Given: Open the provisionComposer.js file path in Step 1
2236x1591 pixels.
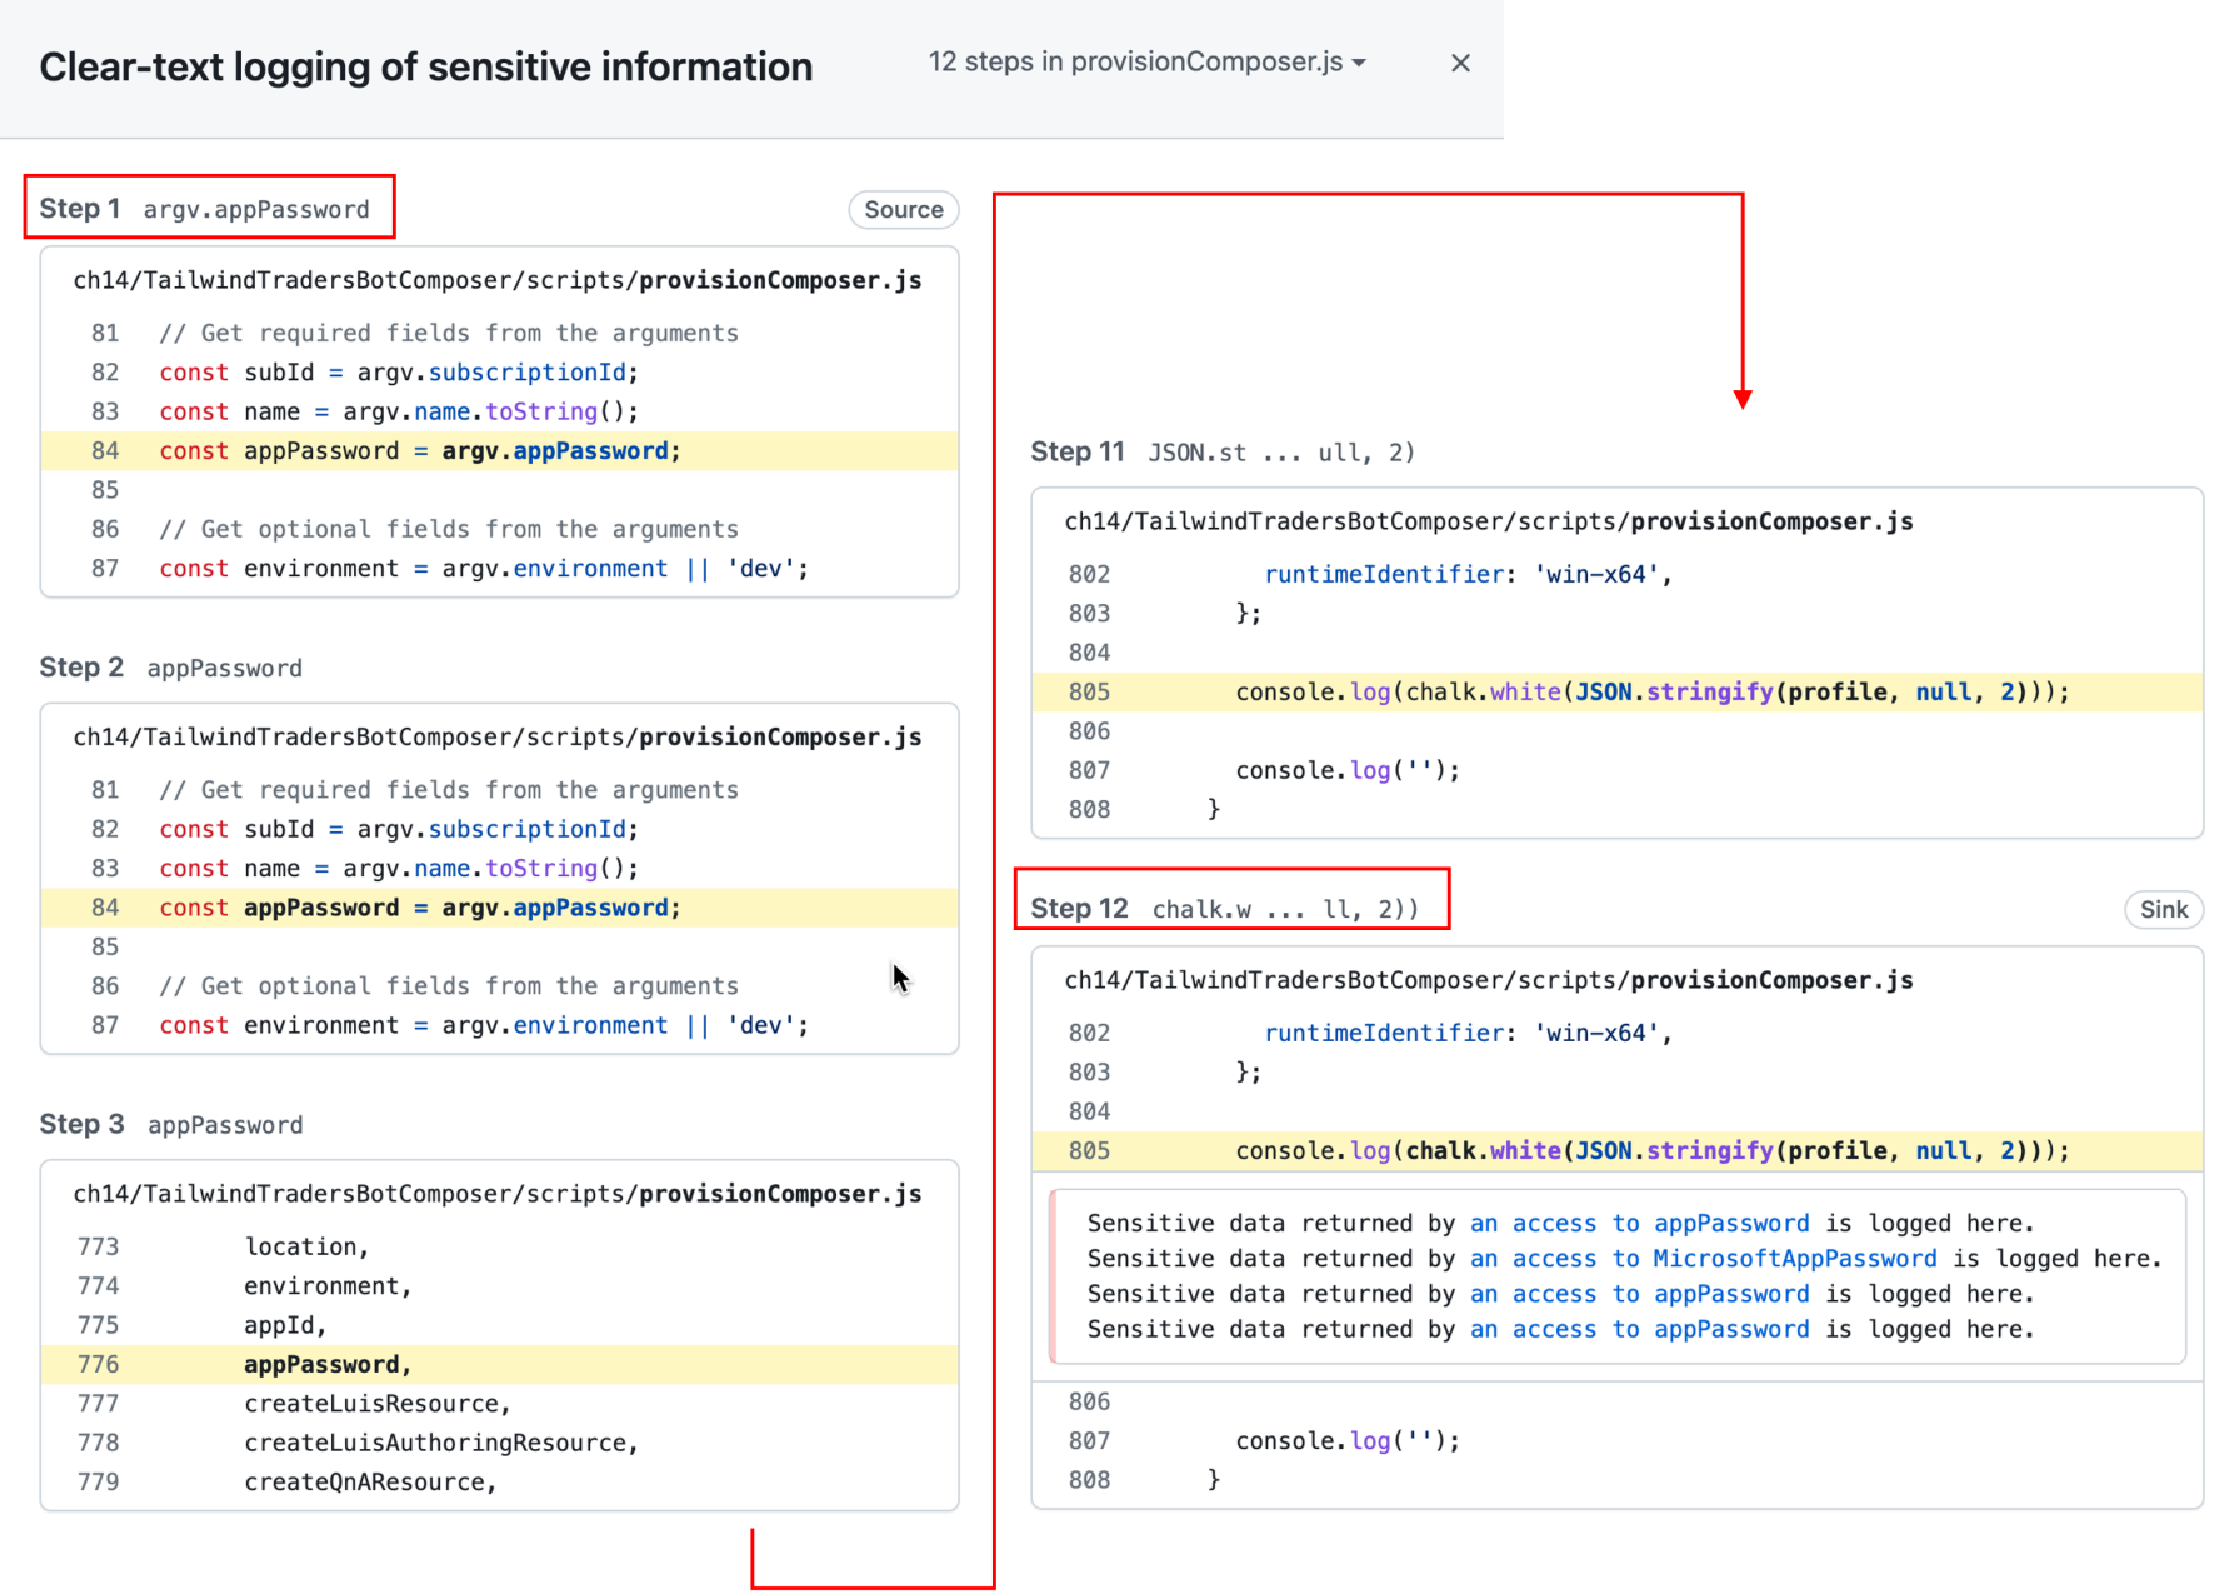Looking at the screenshot, I should click(497, 280).
